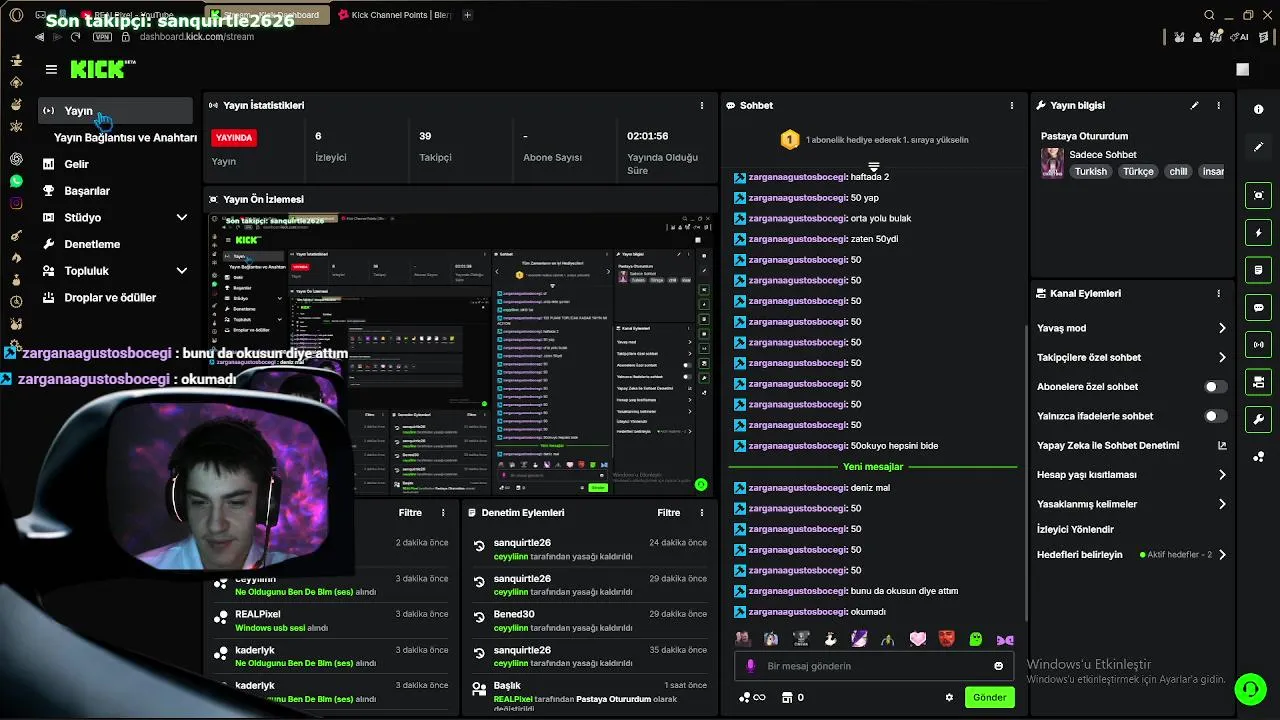The image size is (1280, 720).
Task: Click the pencil icon in right rail
Action: tap(1258, 147)
